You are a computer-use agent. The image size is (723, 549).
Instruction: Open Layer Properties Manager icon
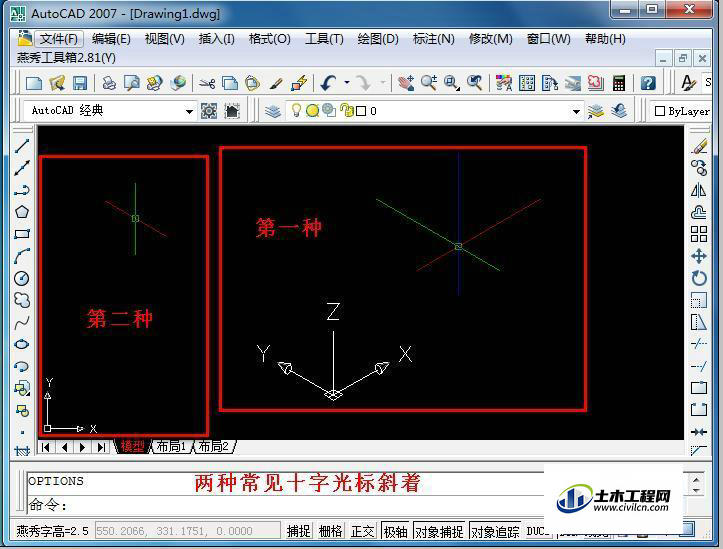pyautogui.click(x=273, y=111)
